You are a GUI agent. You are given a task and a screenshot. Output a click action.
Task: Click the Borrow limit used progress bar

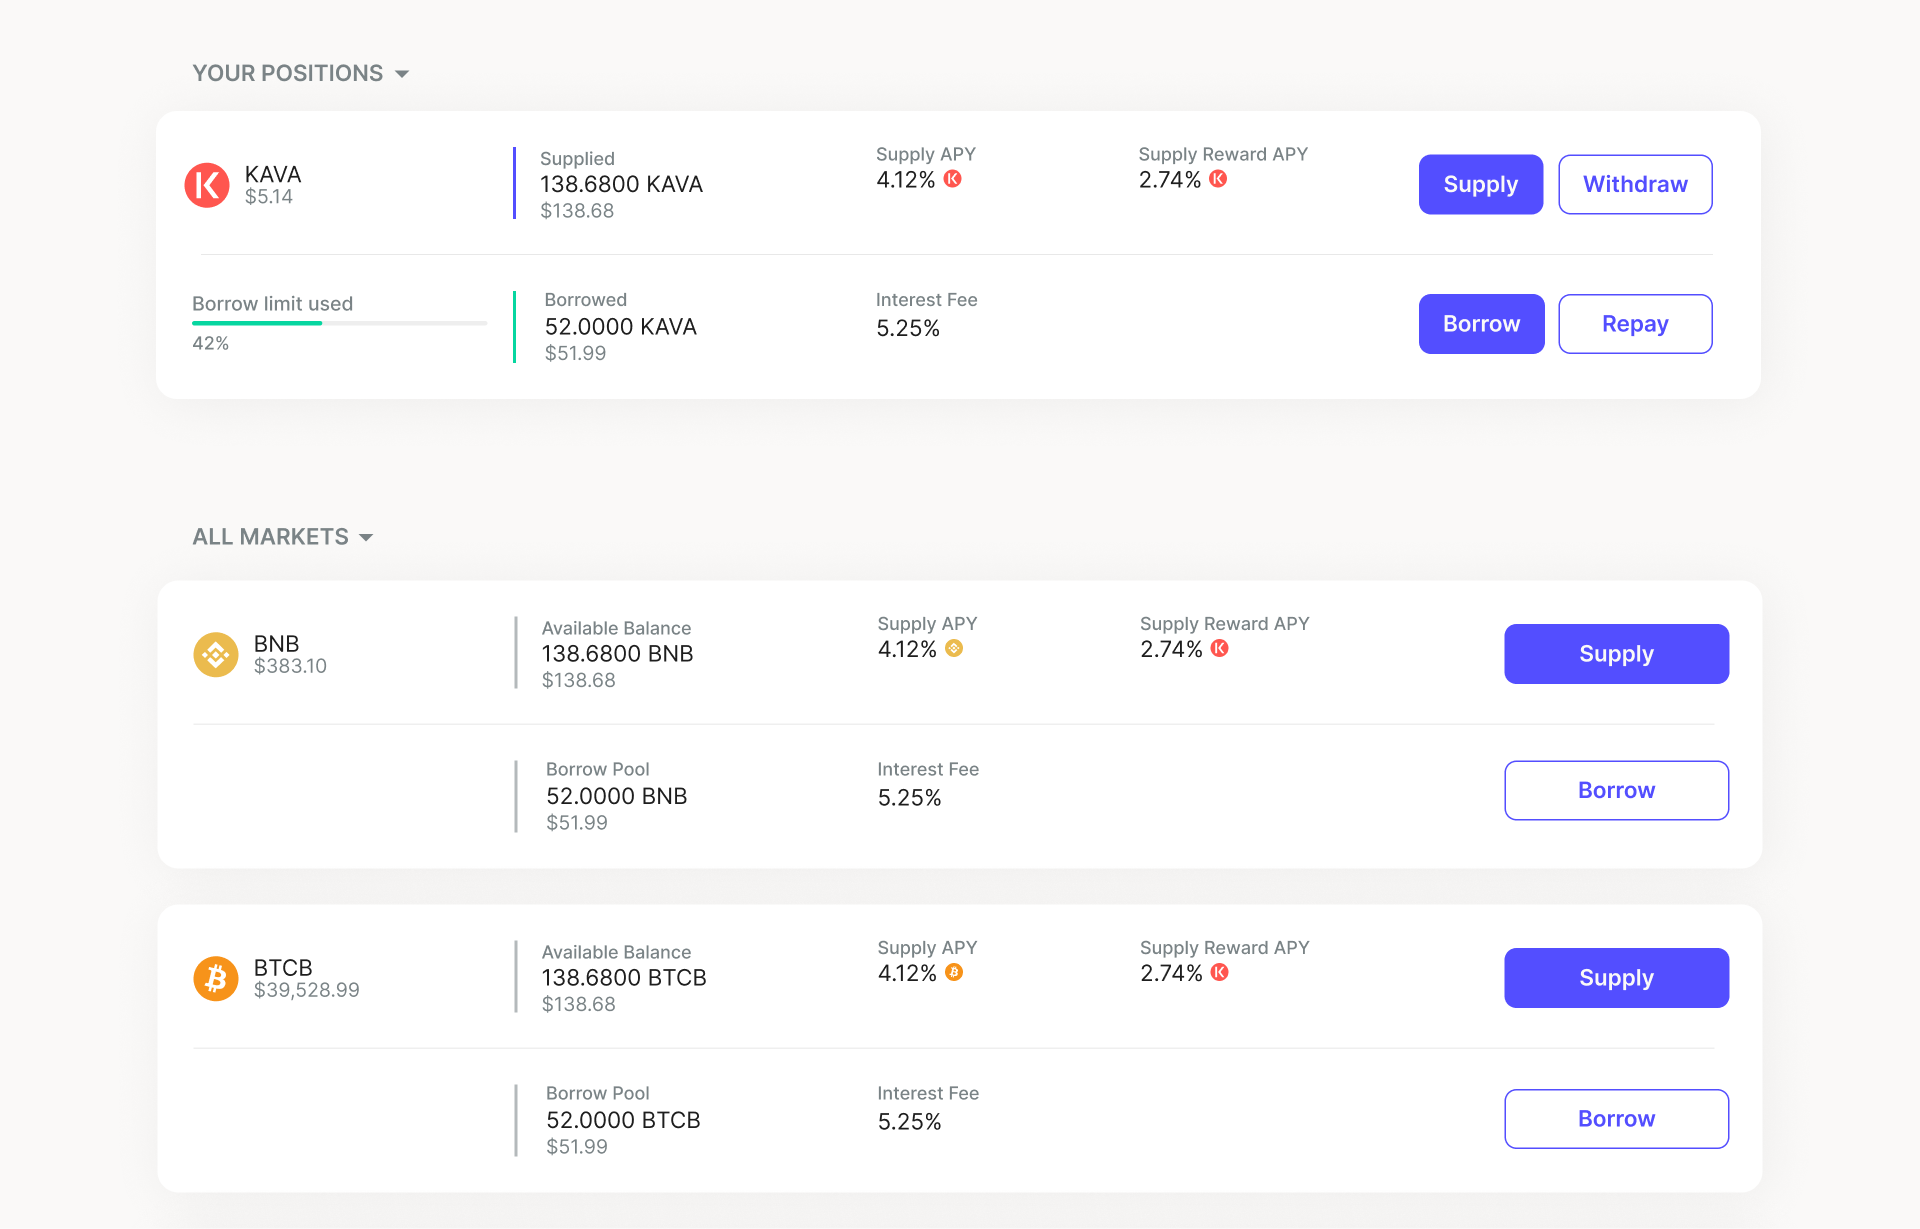click(x=339, y=323)
